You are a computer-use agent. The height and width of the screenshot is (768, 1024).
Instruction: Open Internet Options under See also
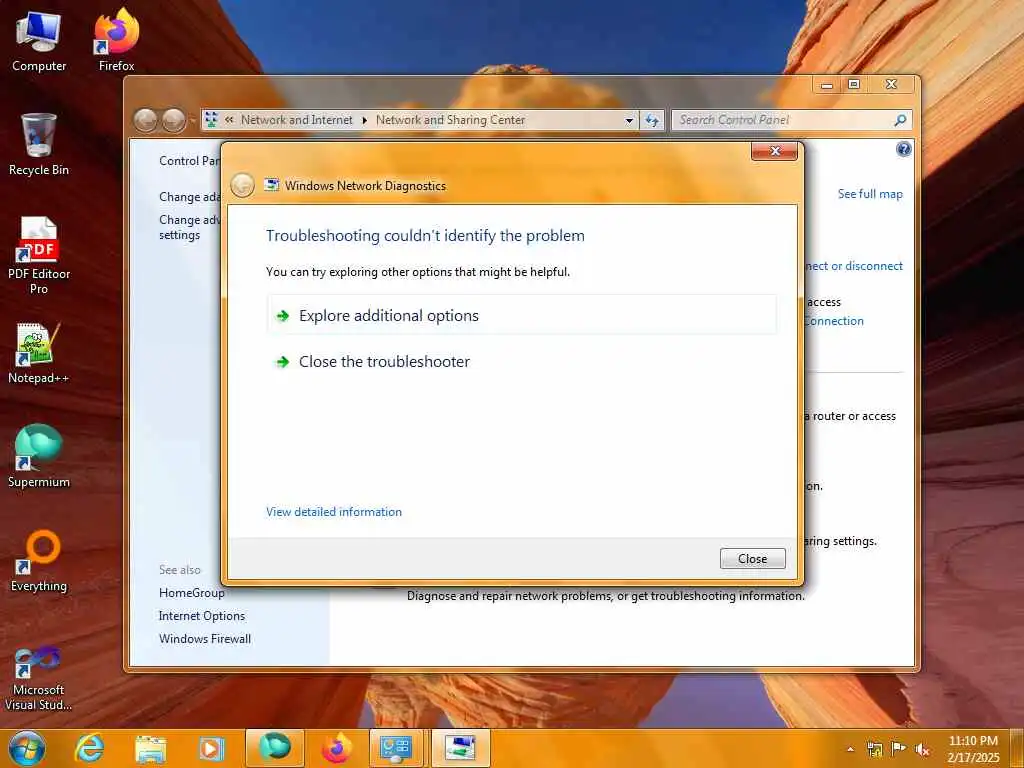[202, 616]
